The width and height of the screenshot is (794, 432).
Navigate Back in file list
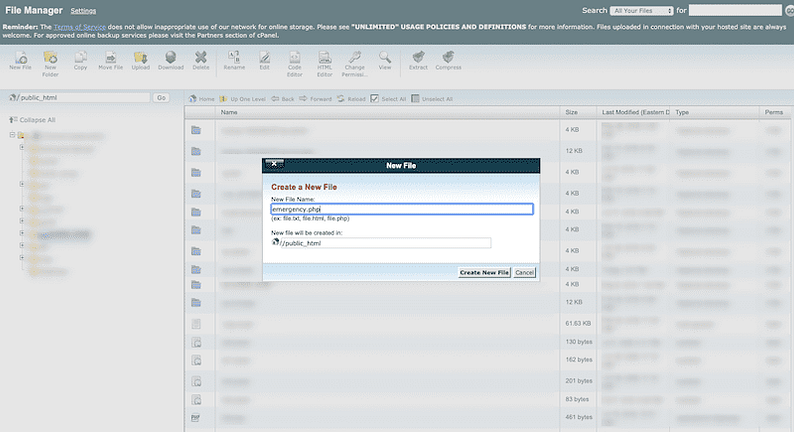283,99
